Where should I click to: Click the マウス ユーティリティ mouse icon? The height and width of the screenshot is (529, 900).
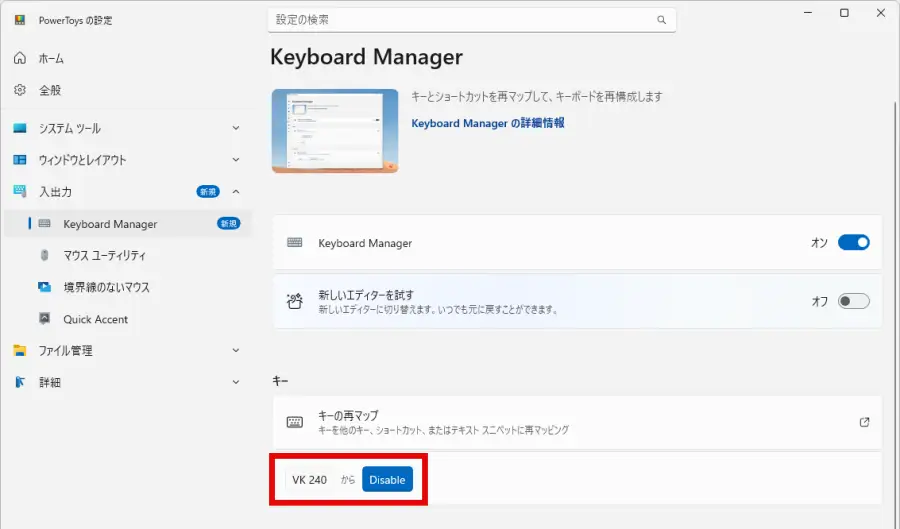pyautogui.click(x=44, y=255)
